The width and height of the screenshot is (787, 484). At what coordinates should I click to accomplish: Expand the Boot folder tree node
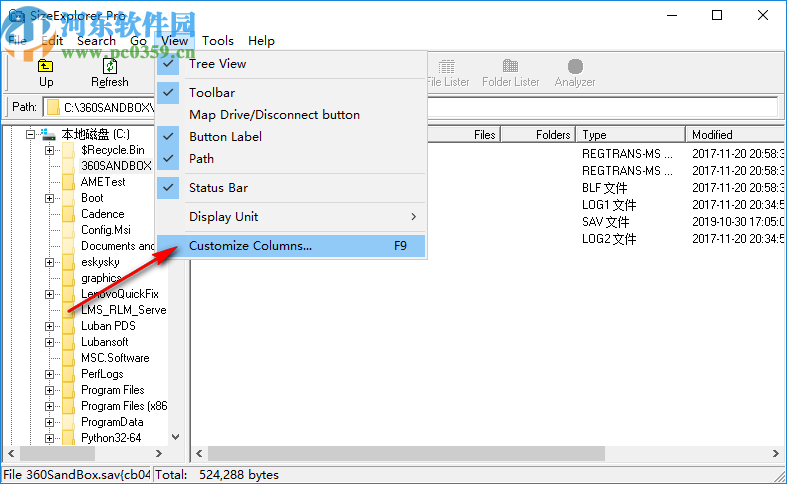[49, 198]
